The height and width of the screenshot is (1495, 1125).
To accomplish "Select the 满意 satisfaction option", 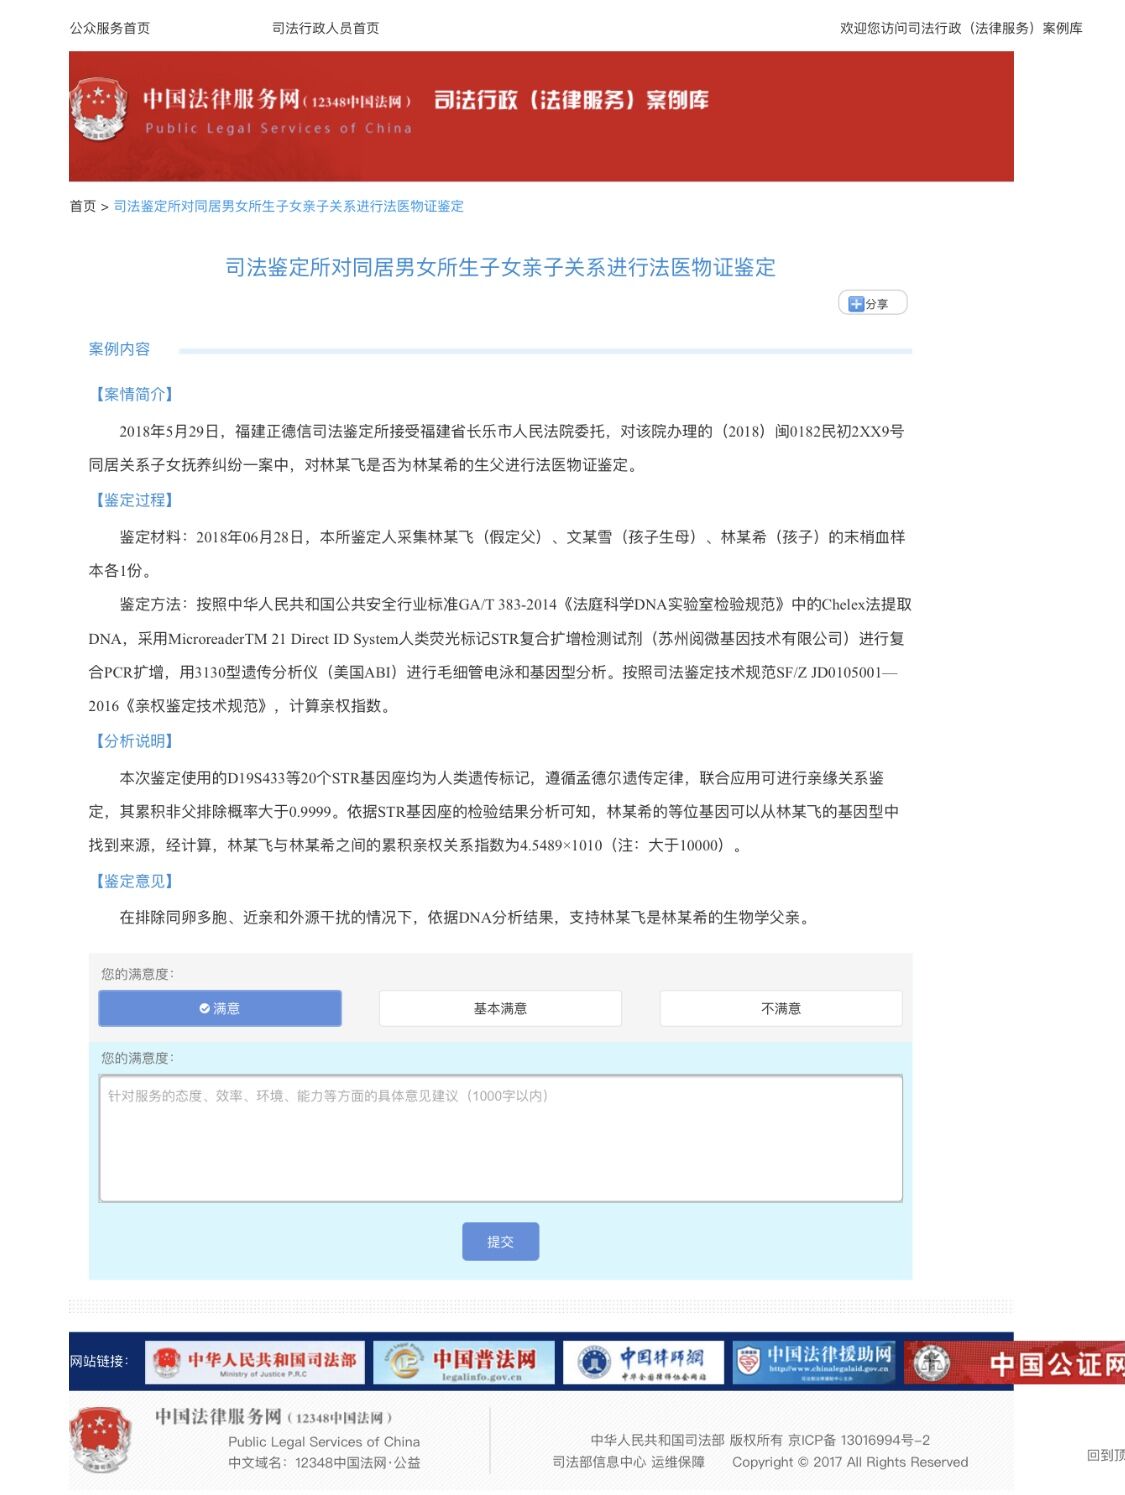I will pos(220,1008).
